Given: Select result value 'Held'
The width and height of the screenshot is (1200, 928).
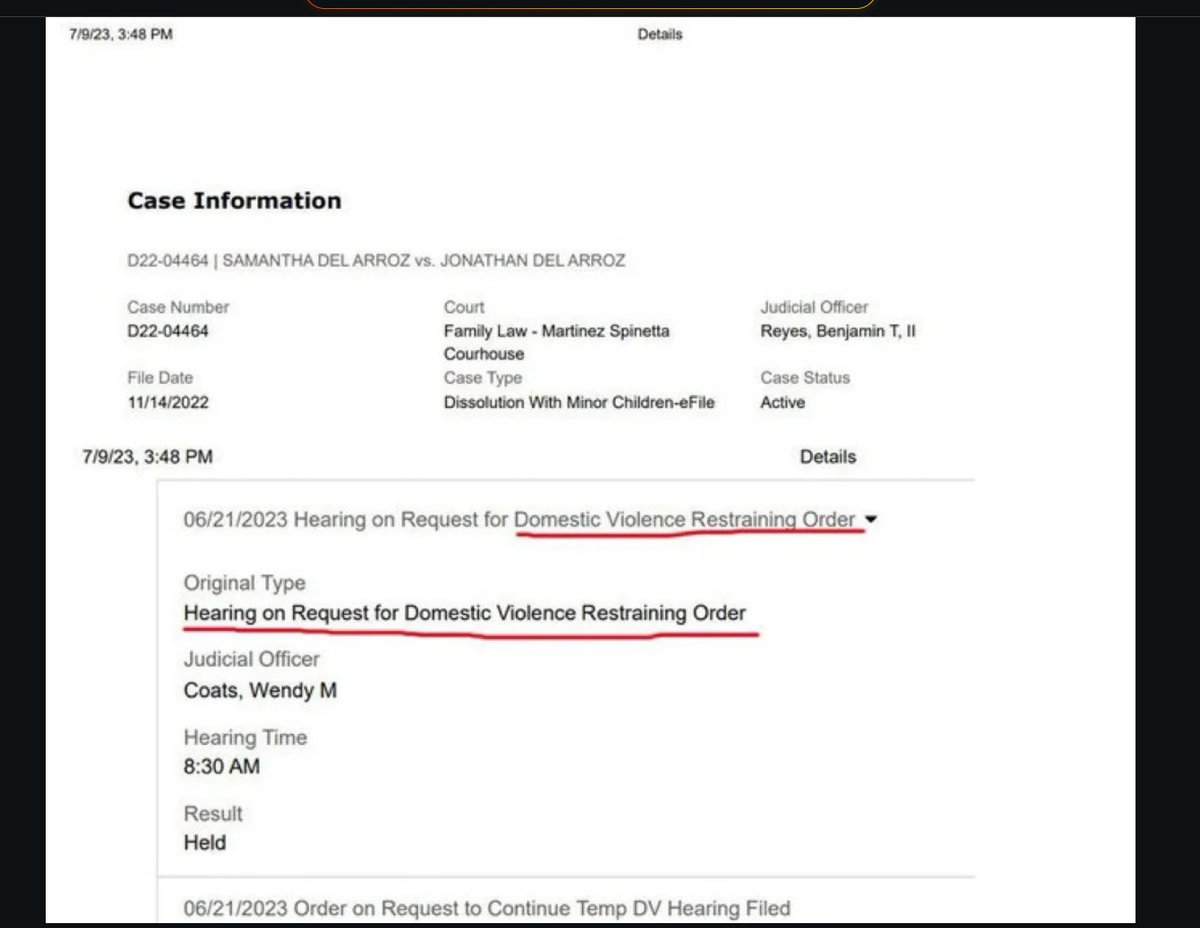Looking at the screenshot, I should [x=205, y=843].
